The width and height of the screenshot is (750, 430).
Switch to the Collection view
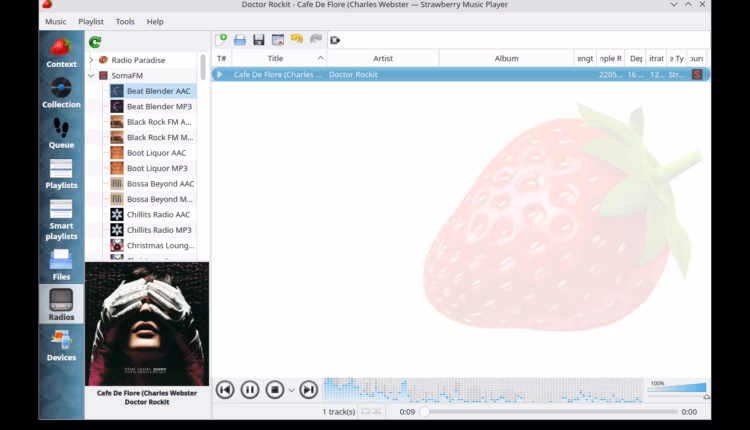[x=61, y=93]
